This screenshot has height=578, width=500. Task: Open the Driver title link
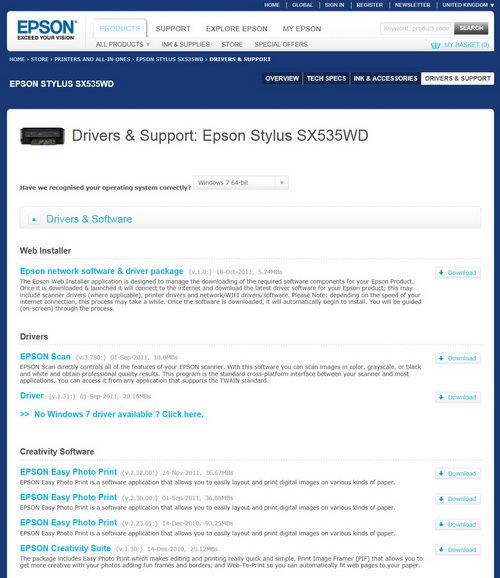click(32, 396)
